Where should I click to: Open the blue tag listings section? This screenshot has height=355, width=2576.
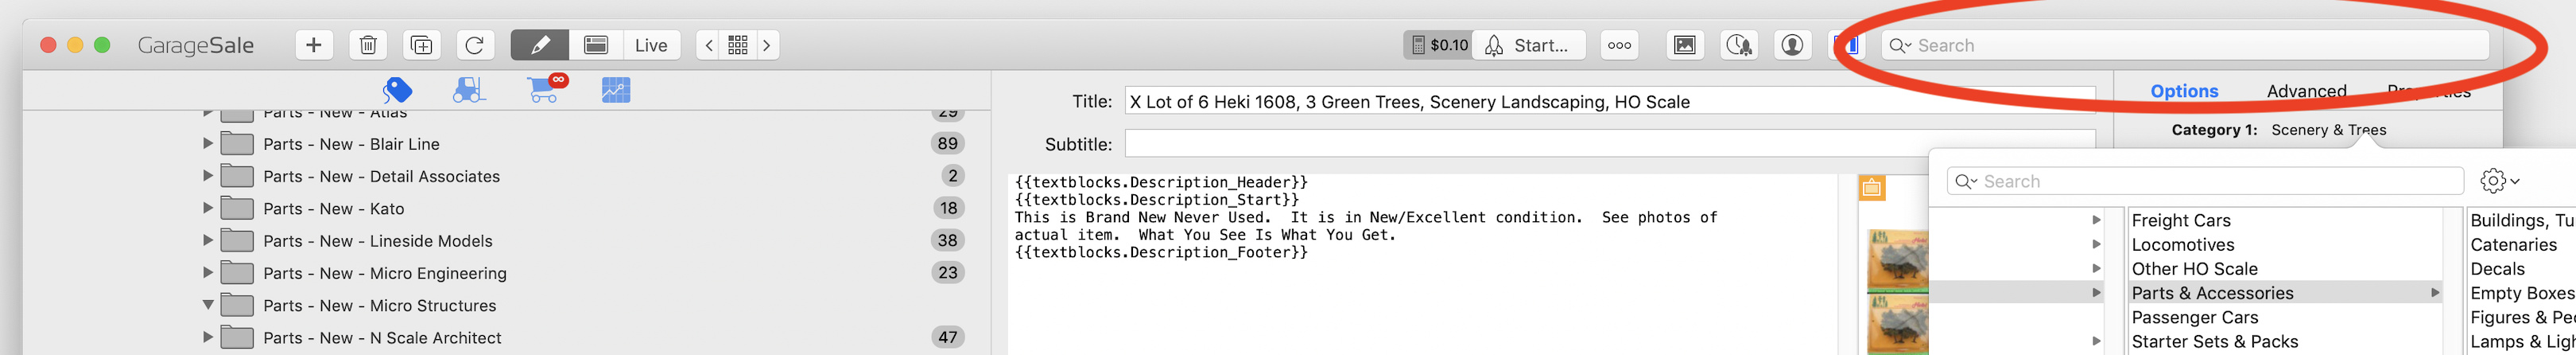pyautogui.click(x=397, y=90)
